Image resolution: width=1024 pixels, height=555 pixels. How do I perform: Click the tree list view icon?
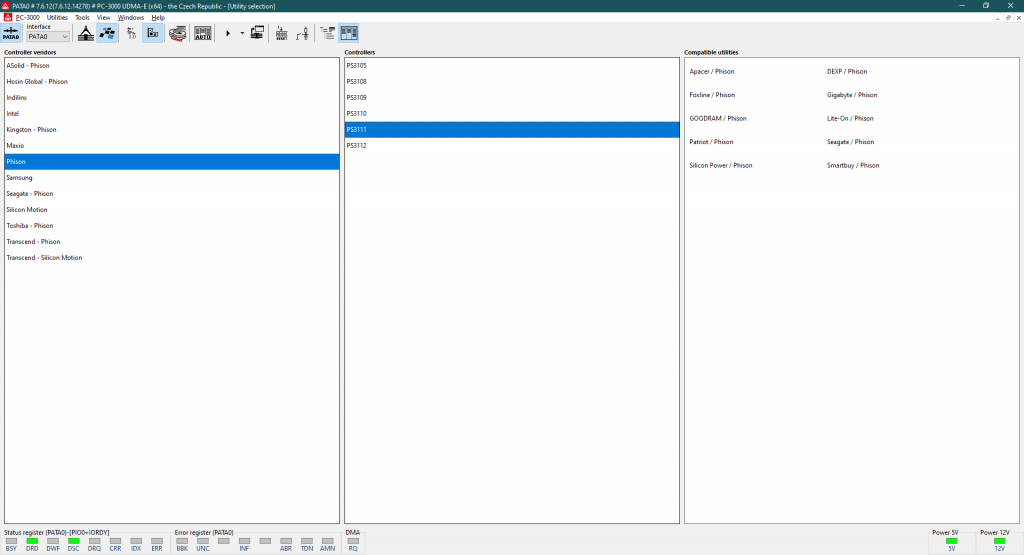point(327,33)
